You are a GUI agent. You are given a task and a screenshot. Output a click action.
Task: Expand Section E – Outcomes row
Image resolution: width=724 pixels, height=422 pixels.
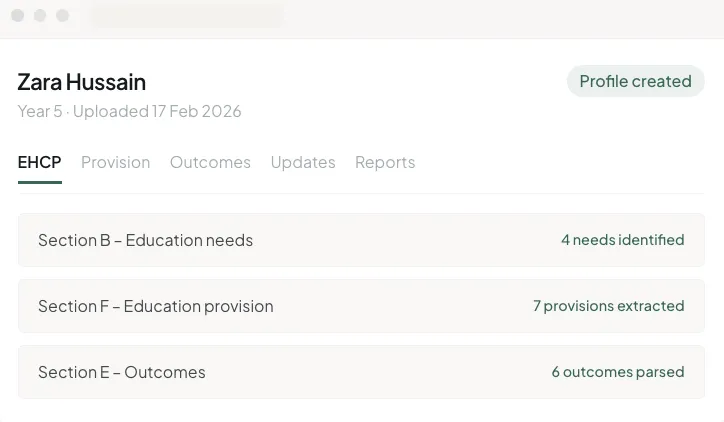(x=361, y=372)
